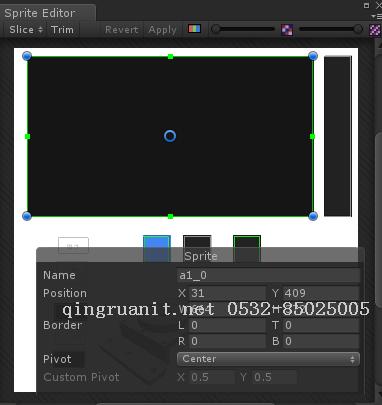Viewport: 382px width, 405px height.
Task: Click the Border B field
Action: pyautogui.click(x=321, y=341)
